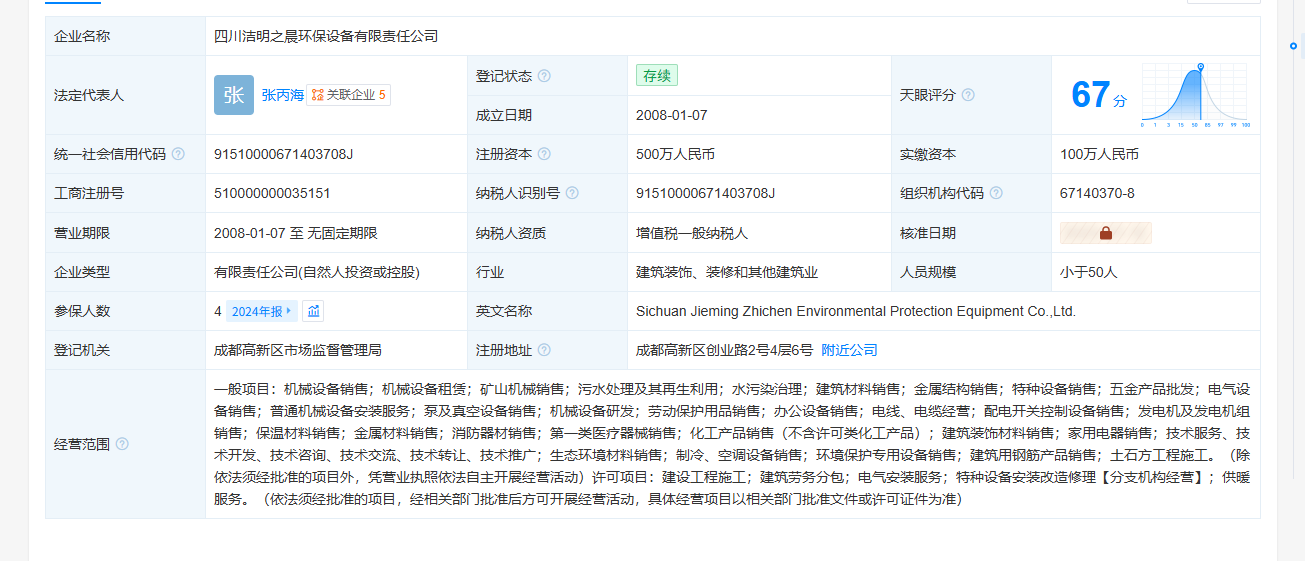Click the 存续 registration status badge
The width and height of the screenshot is (1305, 561).
(657, 76)
